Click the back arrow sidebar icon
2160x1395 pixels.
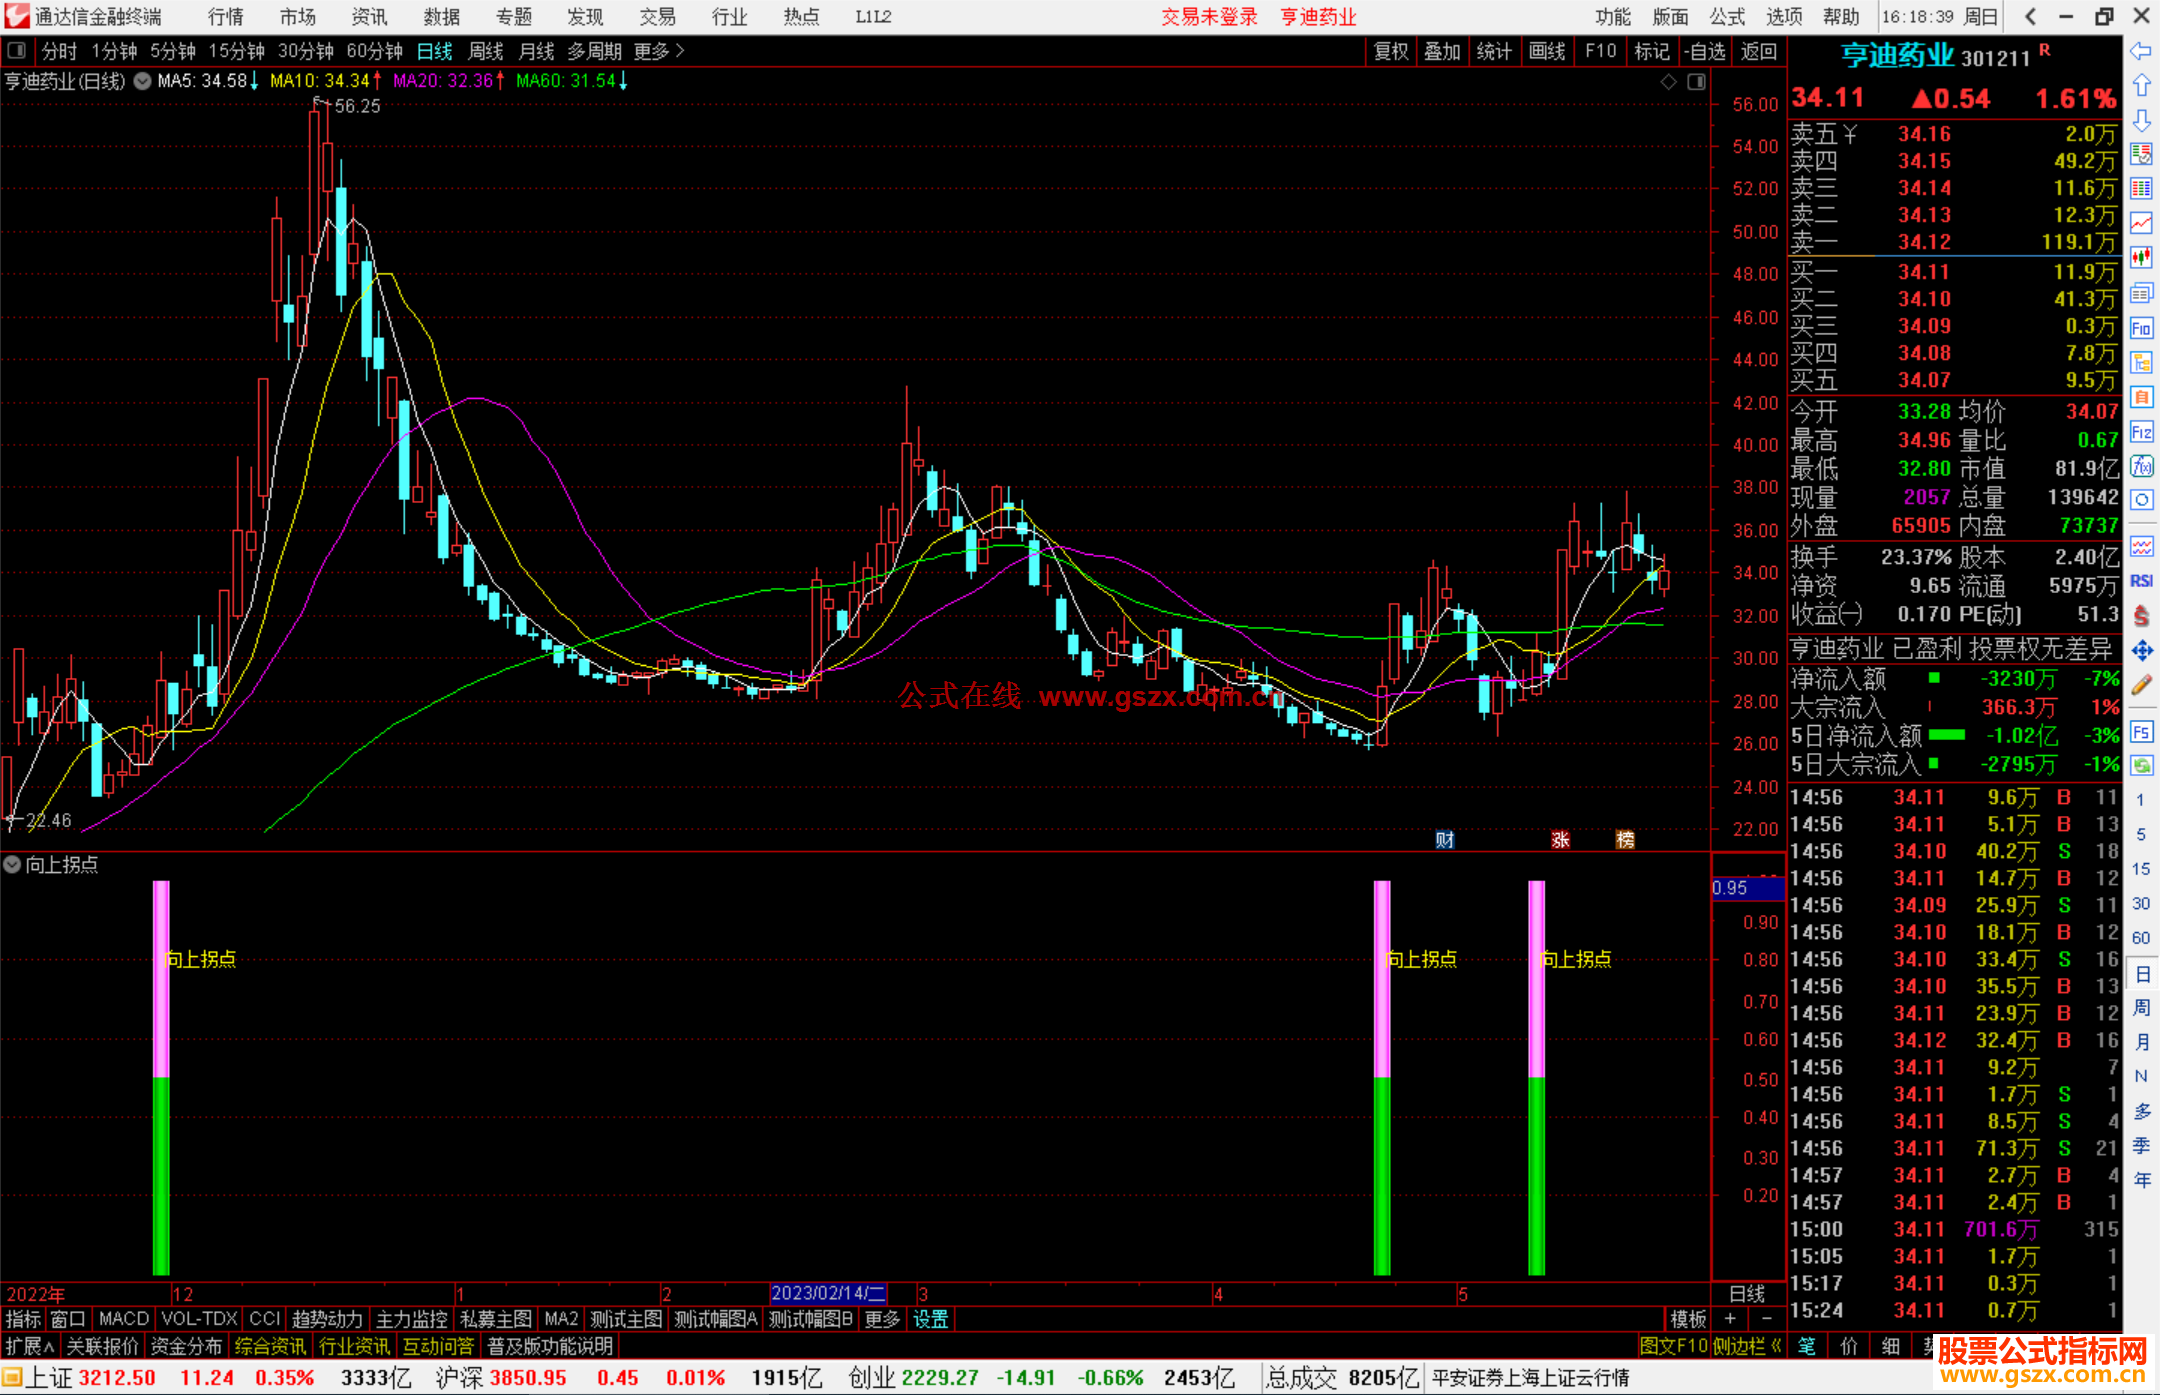pyautogui.click(x=2141, y=51)
